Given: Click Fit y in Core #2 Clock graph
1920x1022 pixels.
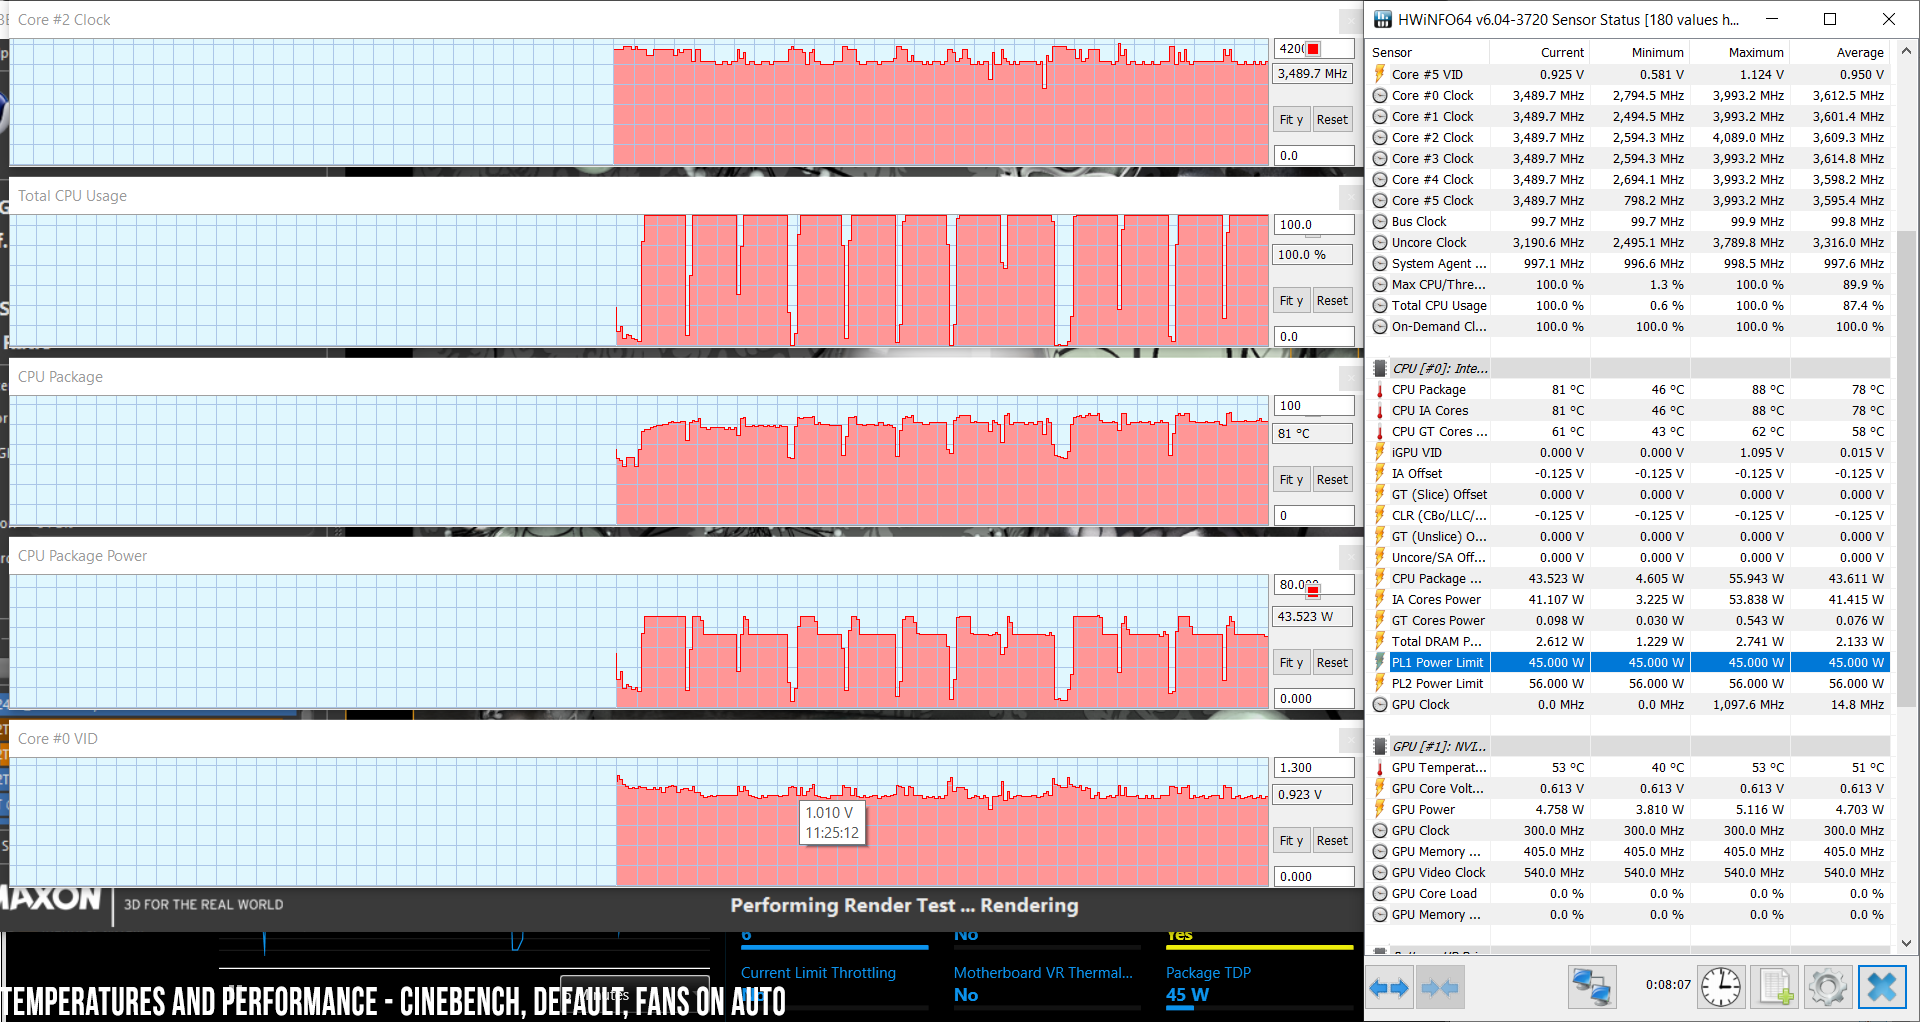Looking at the screenshot, I should [1291, 120].
